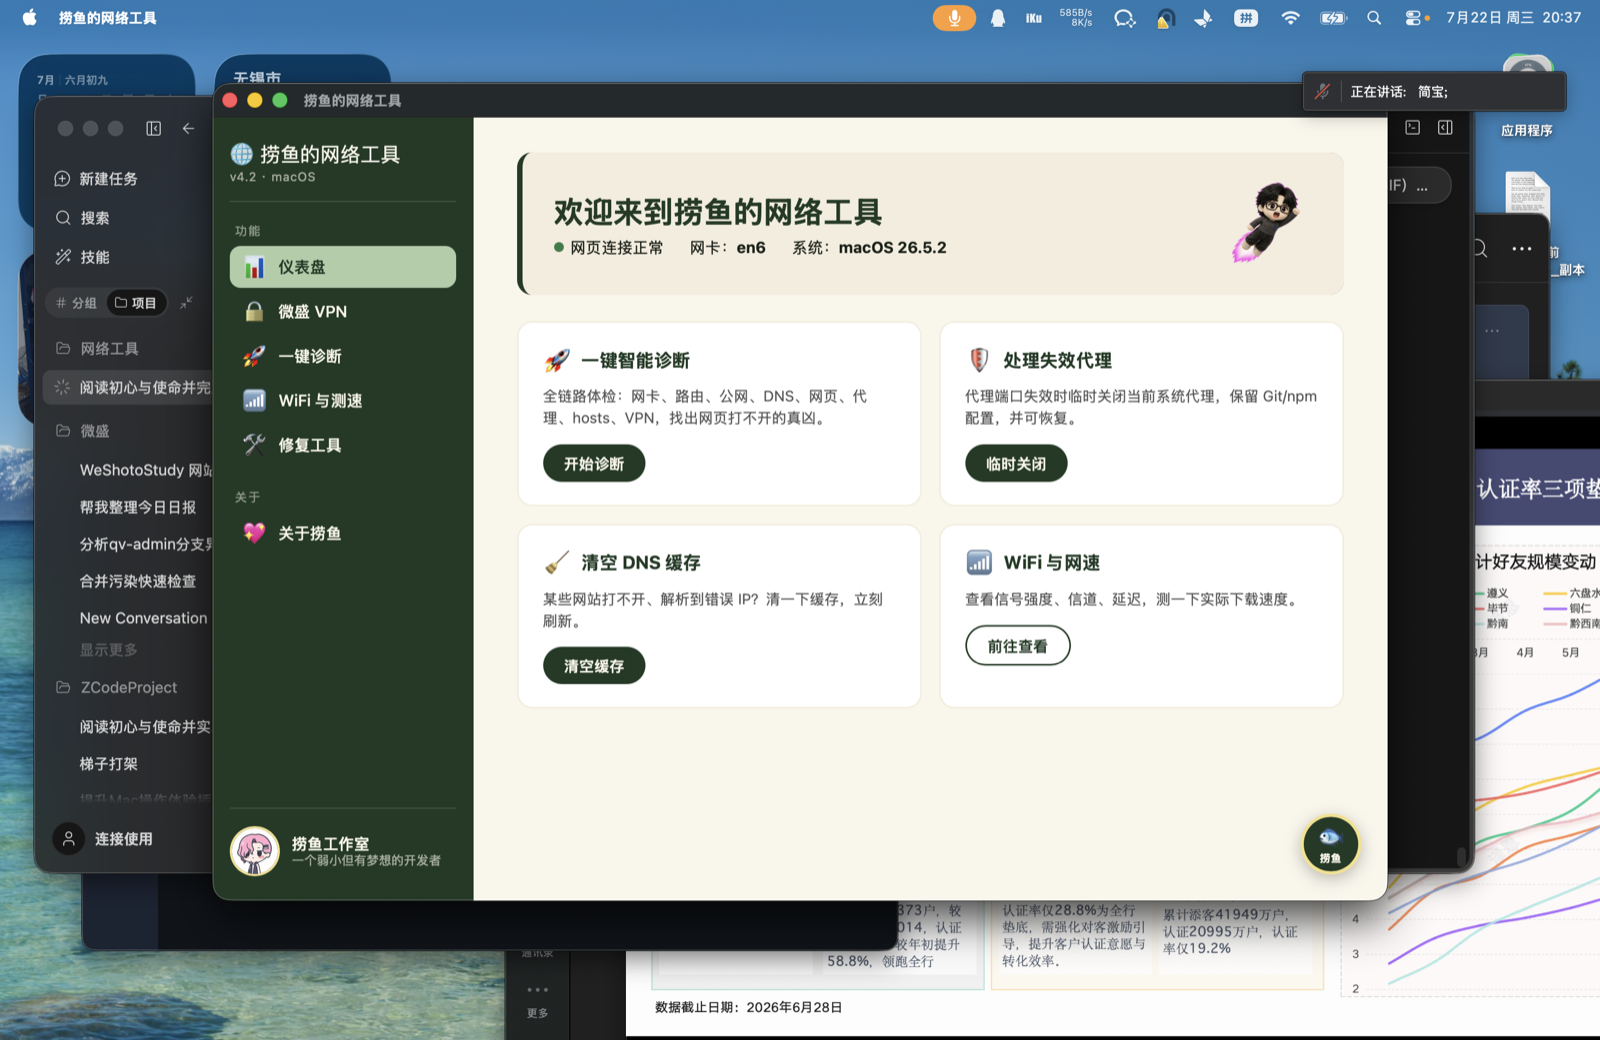Viewport: 1600px width, 1040px height.
Task: Open 仪表盘 in the sidebar
Action: point(343,267)
